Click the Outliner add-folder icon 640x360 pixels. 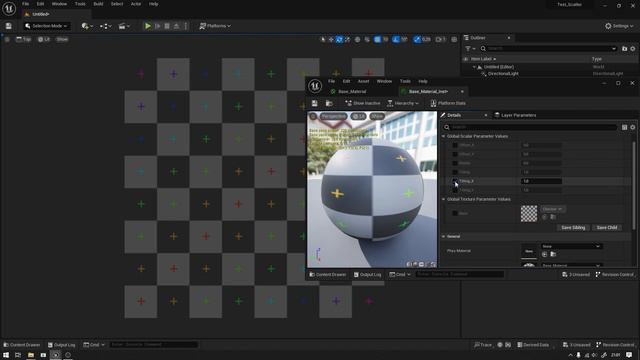[624, 49]
